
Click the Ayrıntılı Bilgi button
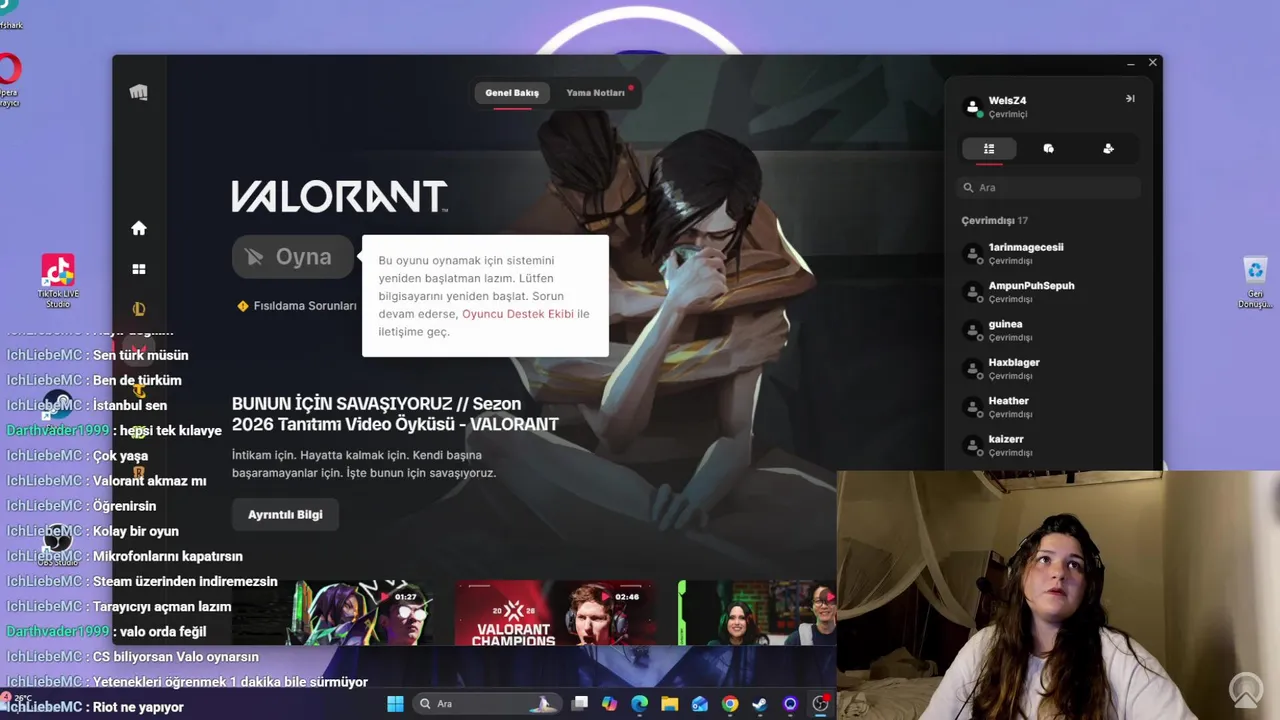[x=285, y=514]
